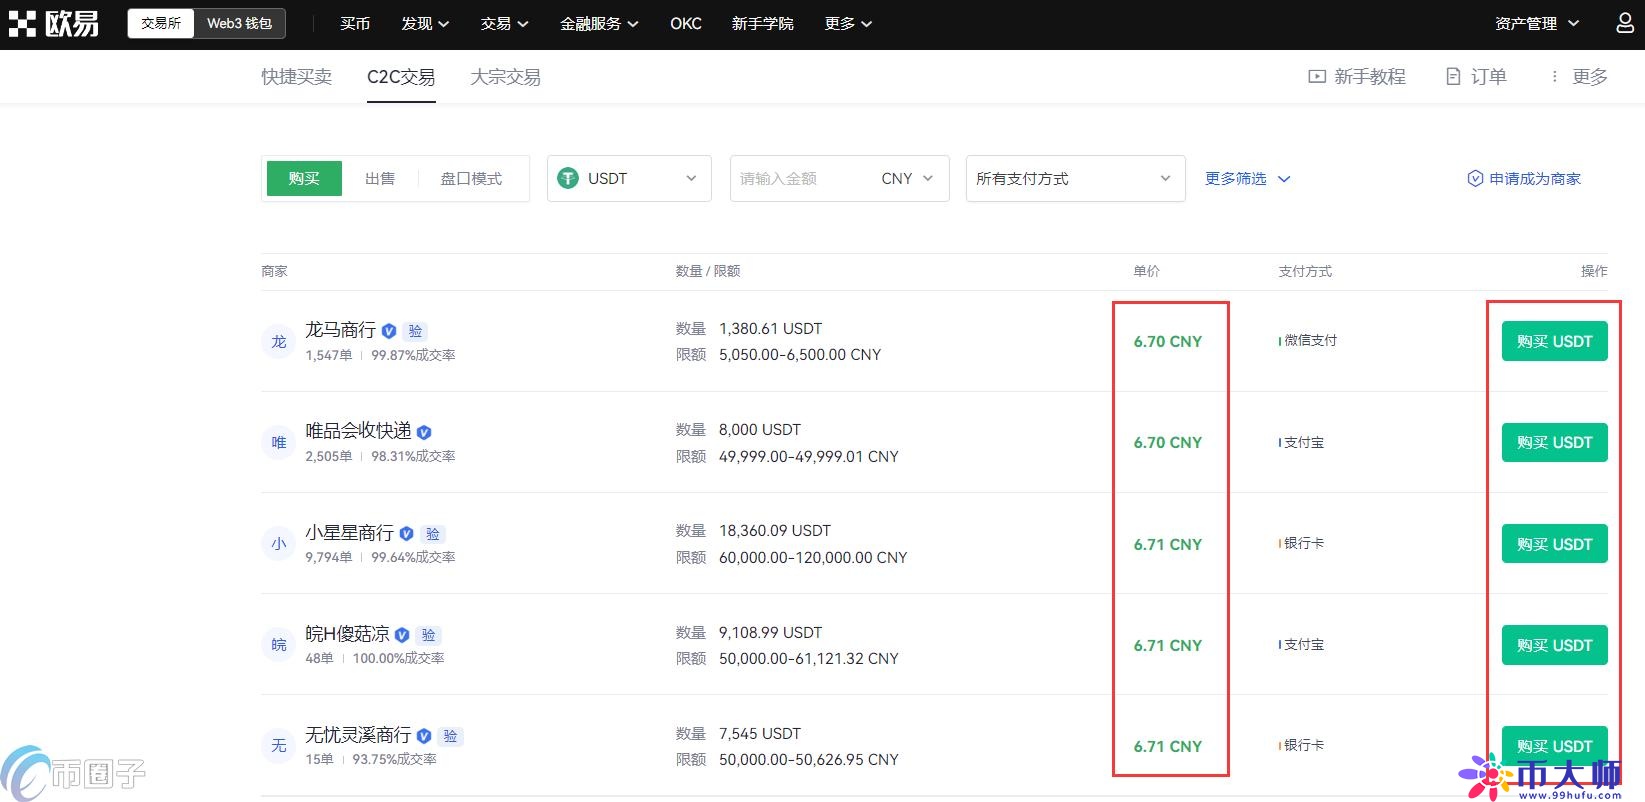Click the 新手教程 video icon
1645x802 pixels.
(1317, 77)
